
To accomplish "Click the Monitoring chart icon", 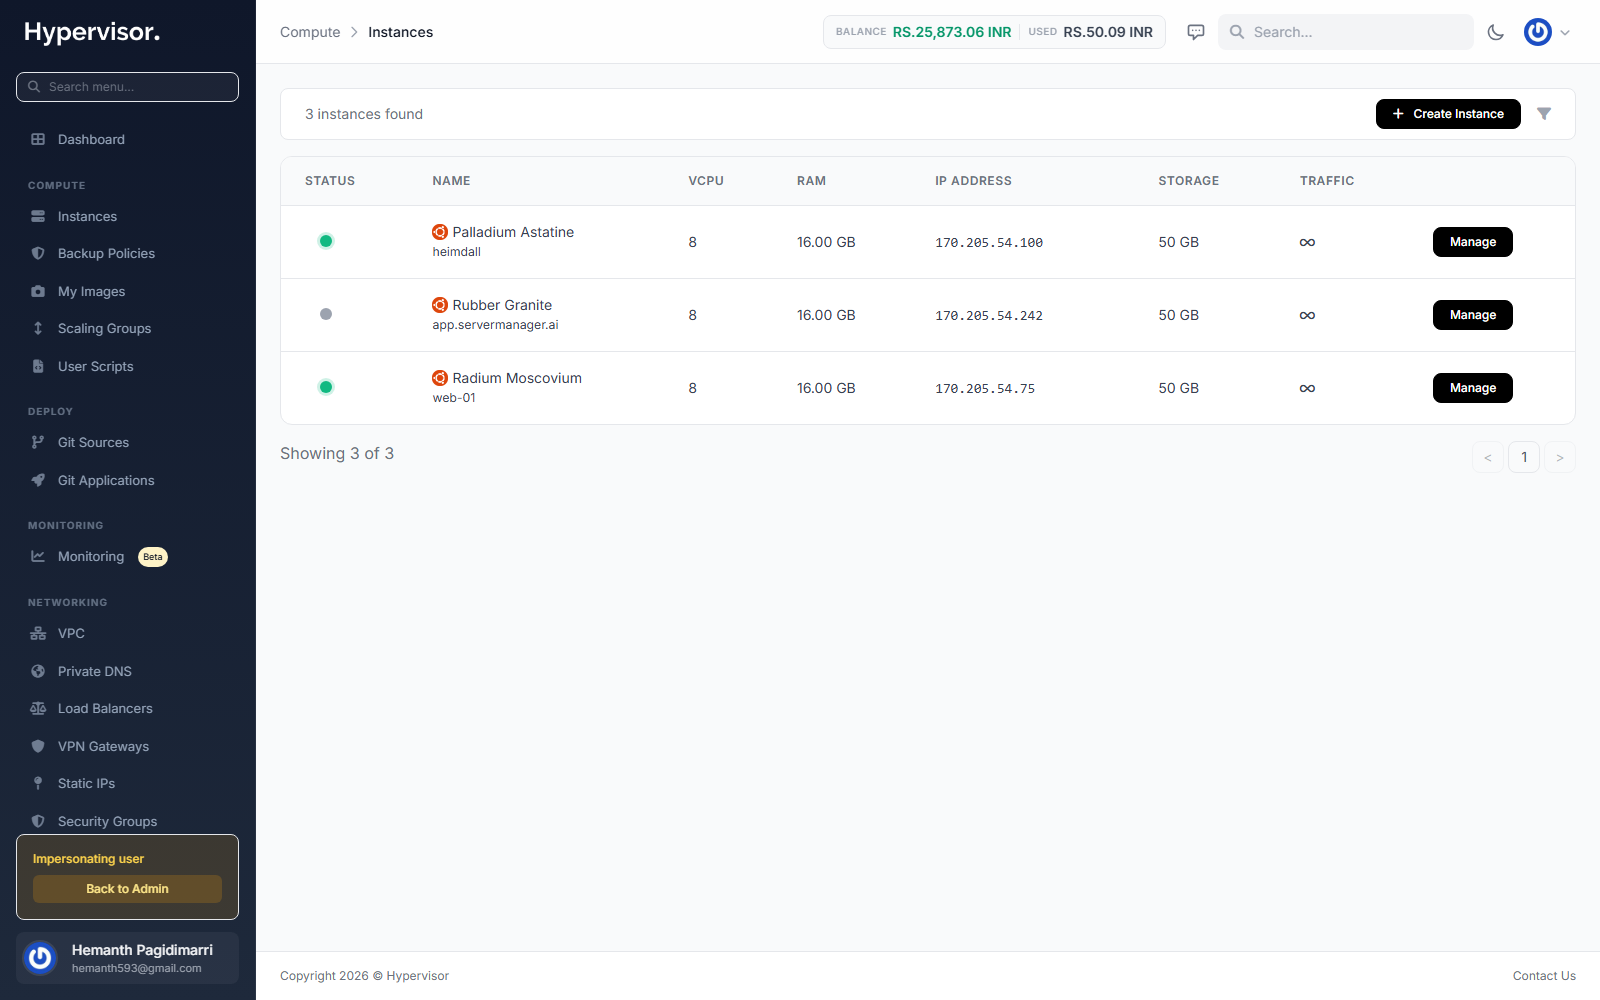I will (38, 556).
